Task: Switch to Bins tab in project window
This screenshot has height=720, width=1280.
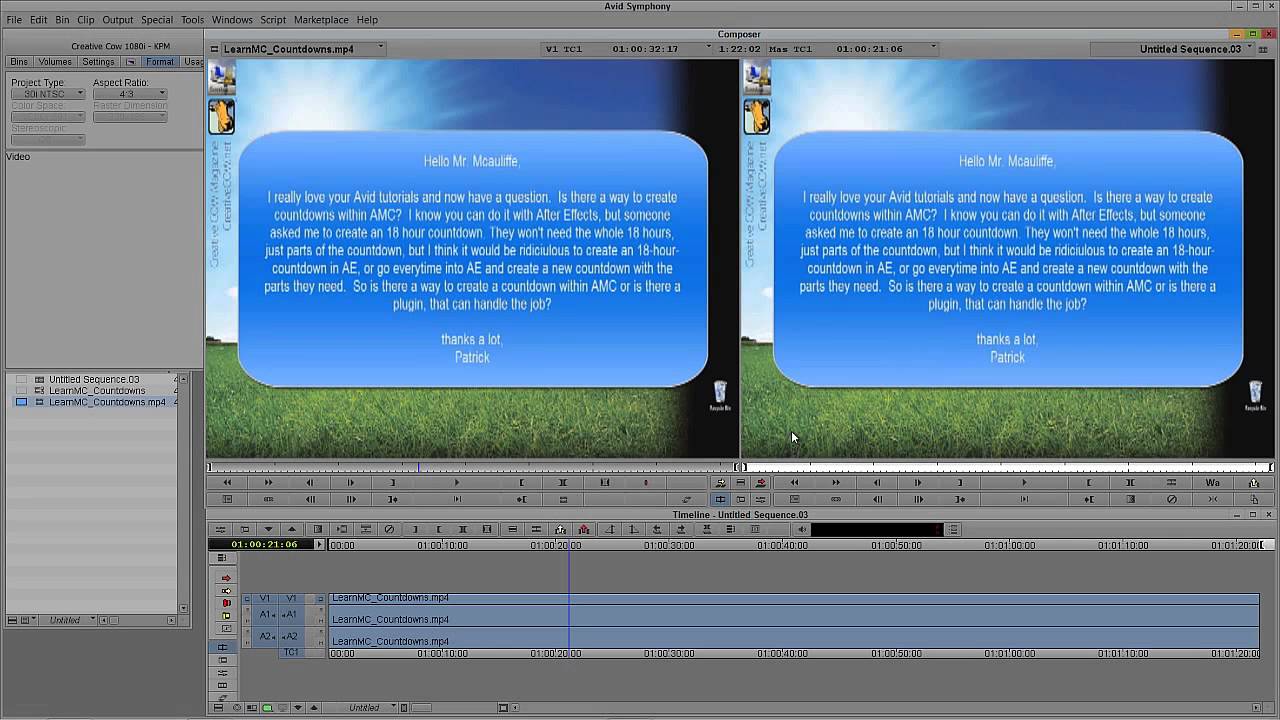Action: pyautogui.click(x=19, y=62)
